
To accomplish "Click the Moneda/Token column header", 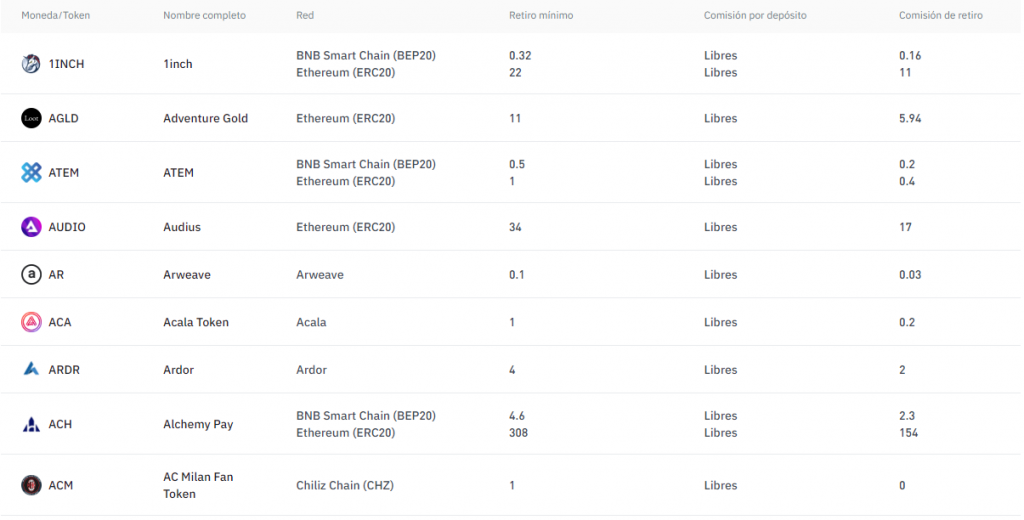I will 55,16.
